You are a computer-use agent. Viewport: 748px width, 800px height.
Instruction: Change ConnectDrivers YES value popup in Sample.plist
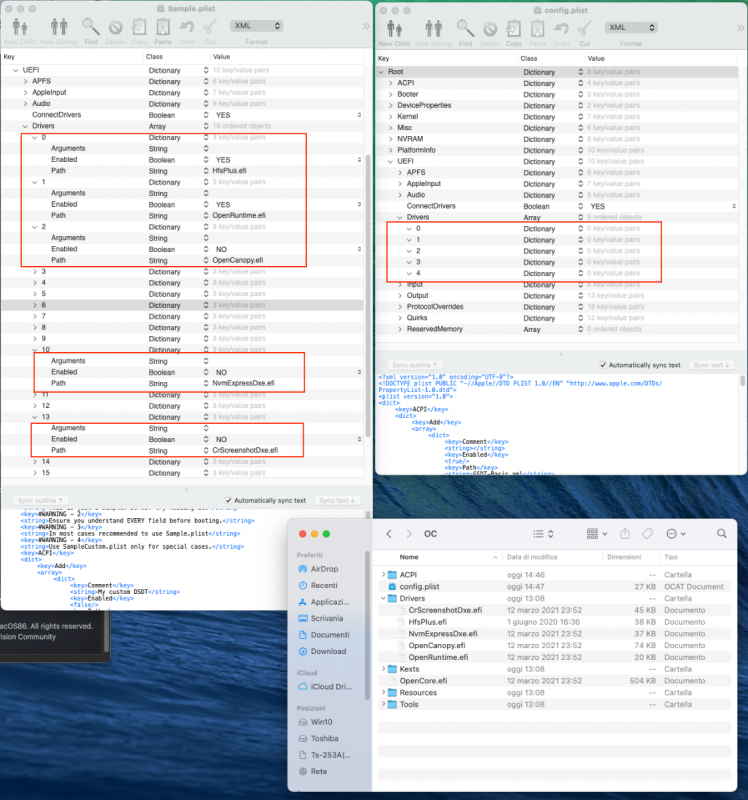pos(359,115)
